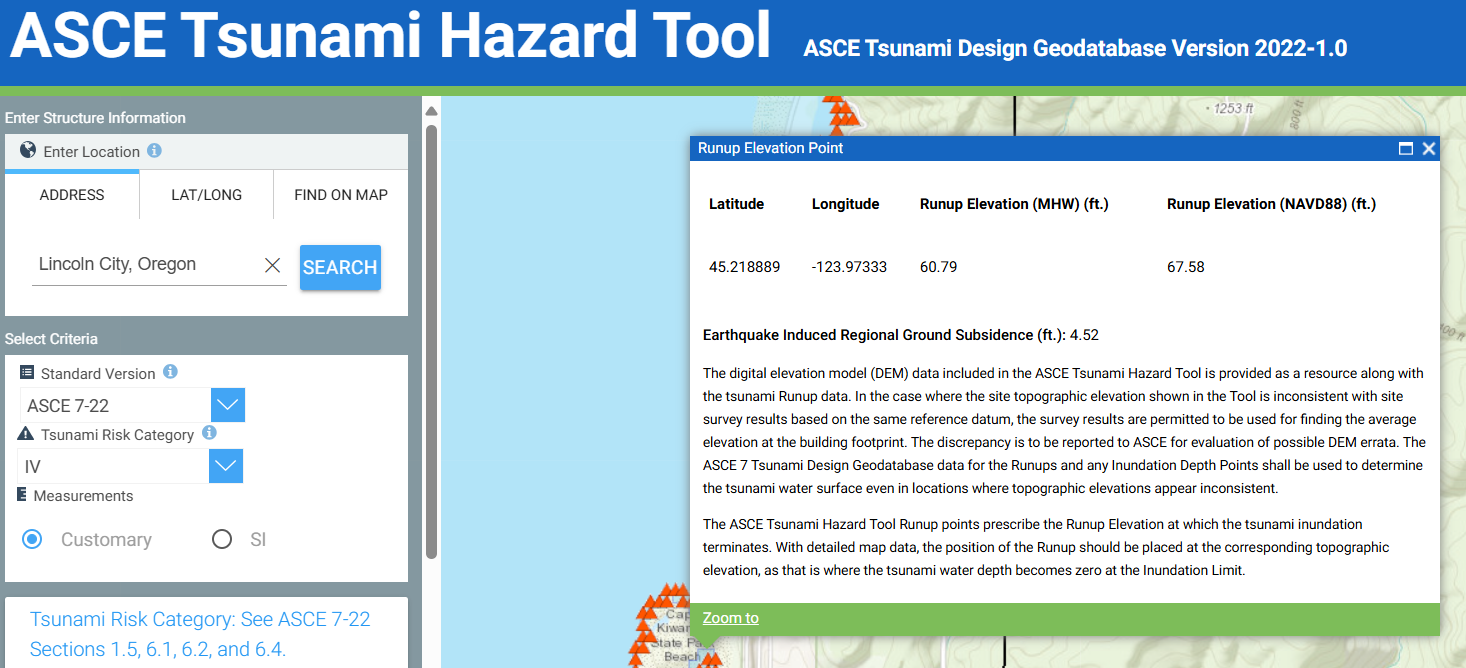Select the SI measurements radio button

(222, 539)
